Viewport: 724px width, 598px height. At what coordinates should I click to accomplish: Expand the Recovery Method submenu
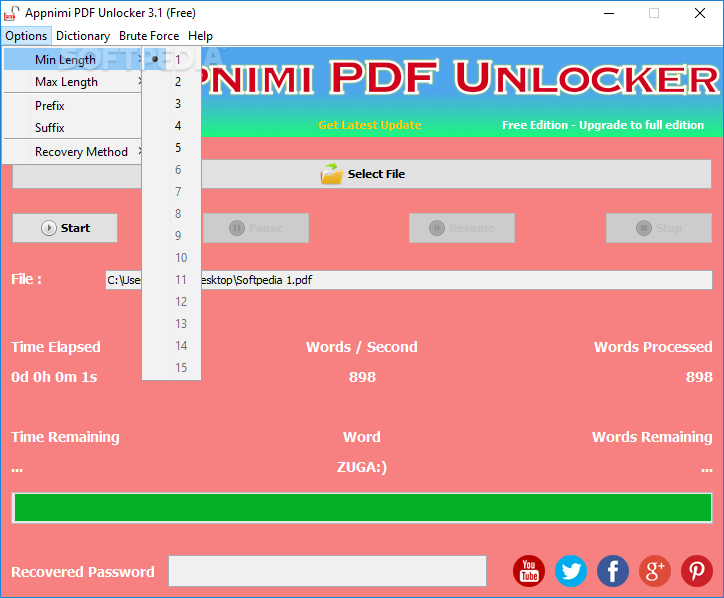pyautogui.click(x=72, y=151)
